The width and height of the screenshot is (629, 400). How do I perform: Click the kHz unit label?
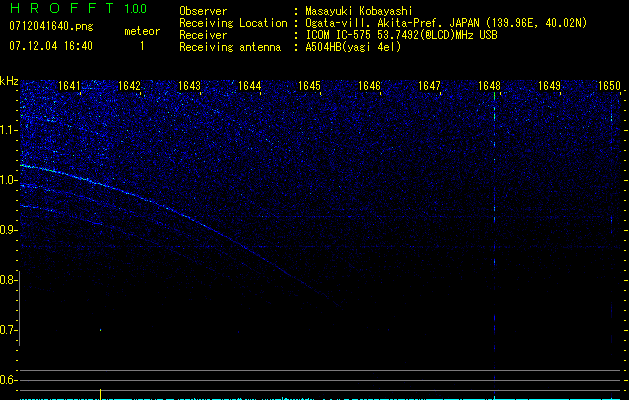(x=9, y=81)
